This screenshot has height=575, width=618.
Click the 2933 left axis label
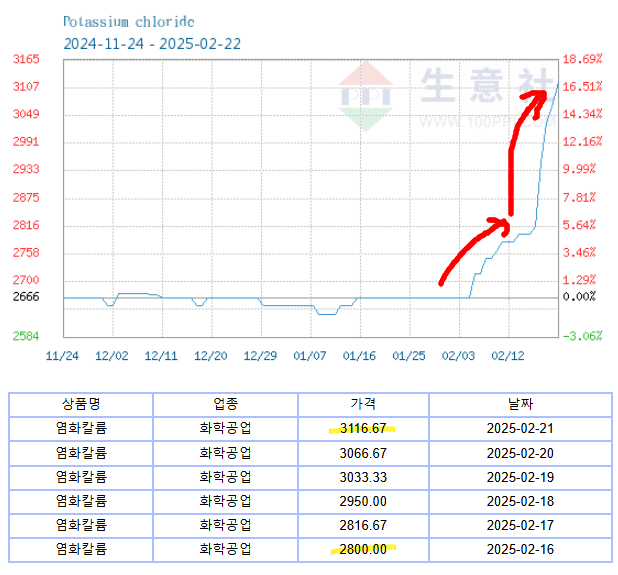[26, 169]
